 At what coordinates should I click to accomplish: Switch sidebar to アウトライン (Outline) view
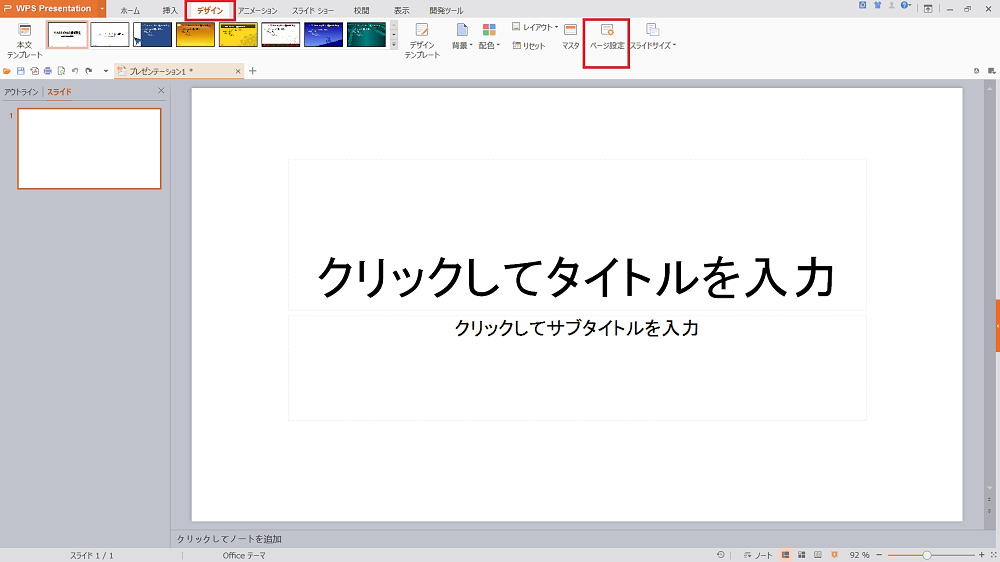point(21,92)
